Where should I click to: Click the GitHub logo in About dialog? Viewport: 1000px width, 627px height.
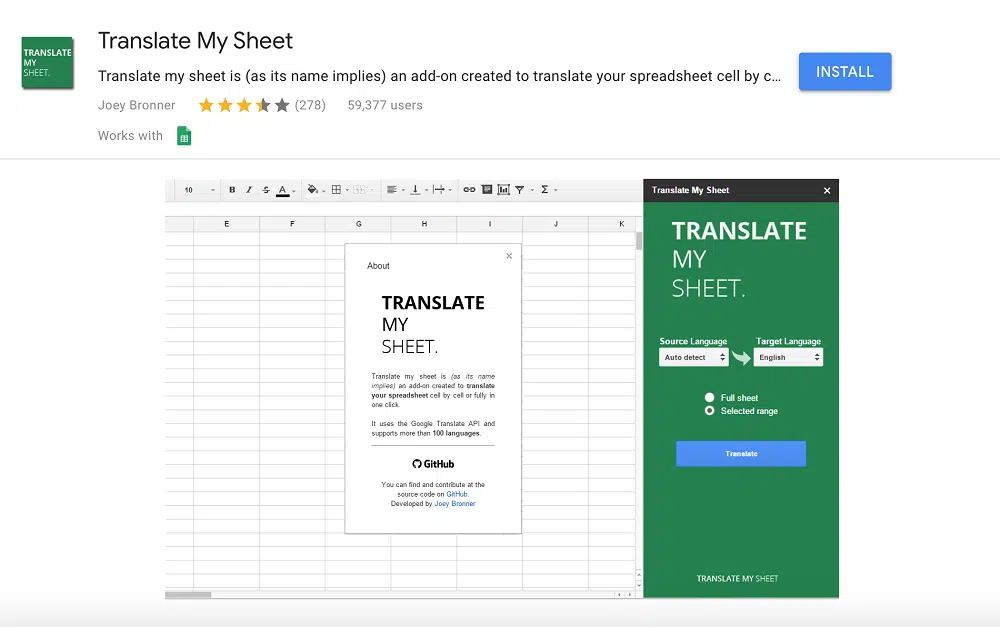click(x=433, y=464)
